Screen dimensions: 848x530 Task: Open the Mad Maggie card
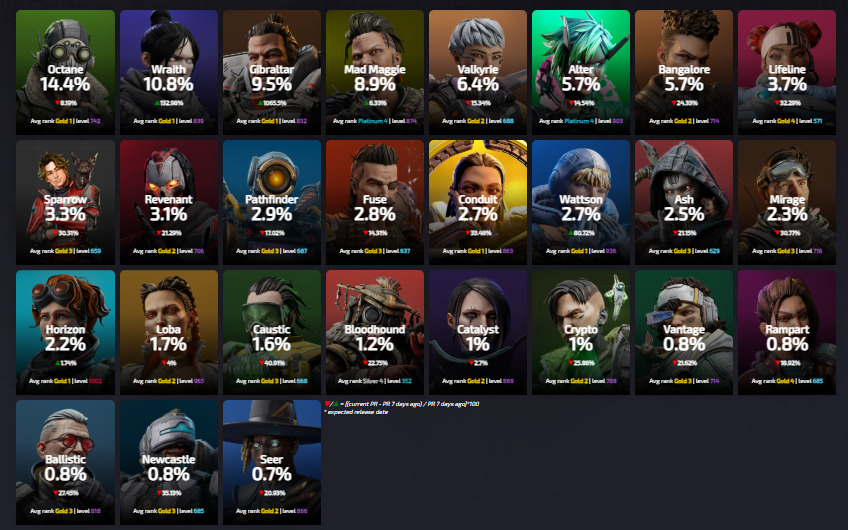375,72
